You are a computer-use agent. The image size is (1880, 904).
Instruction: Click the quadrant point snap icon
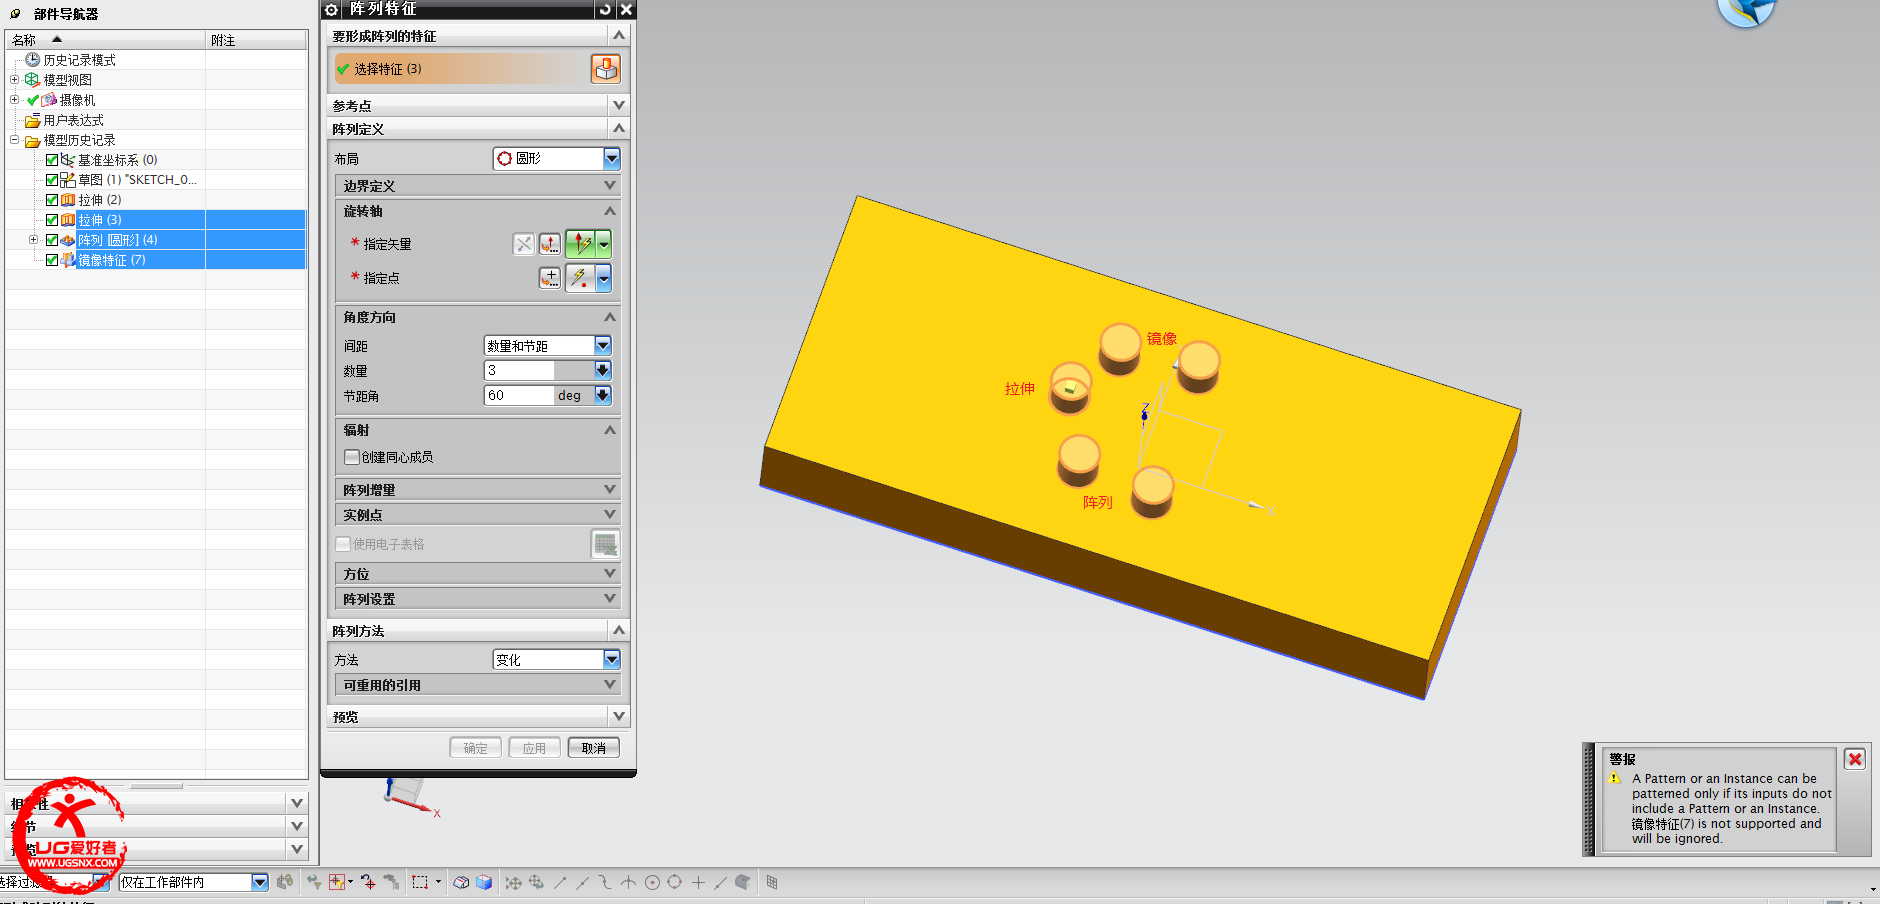pyautogui.click(x=675, y=882)
